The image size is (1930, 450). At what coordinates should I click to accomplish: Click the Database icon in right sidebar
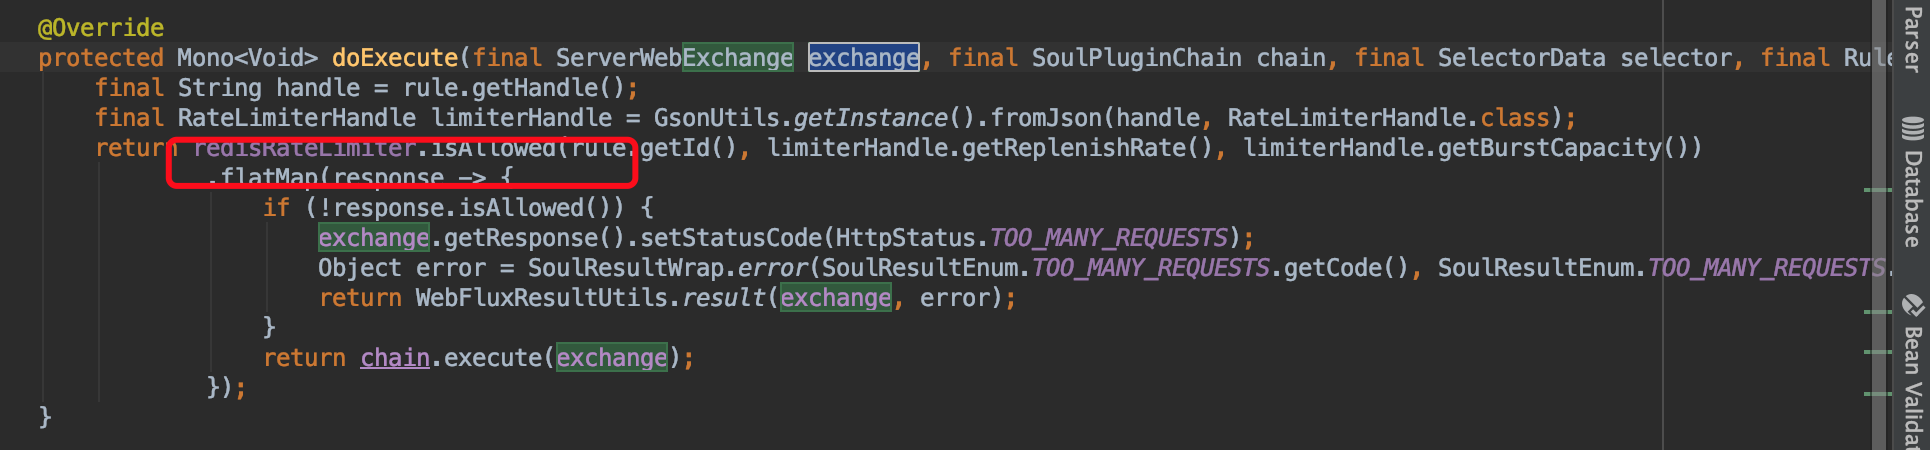pyautogui.click(x=1912, y=129)
